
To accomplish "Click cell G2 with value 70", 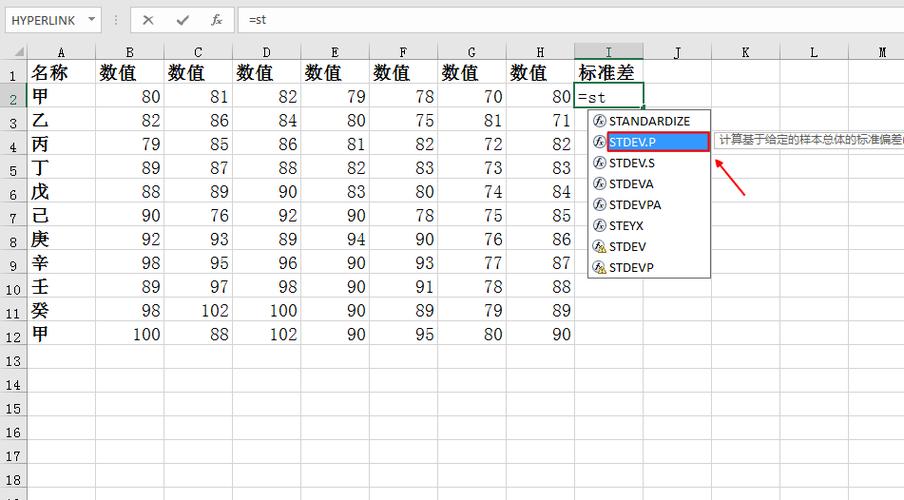I will [472, 96].
